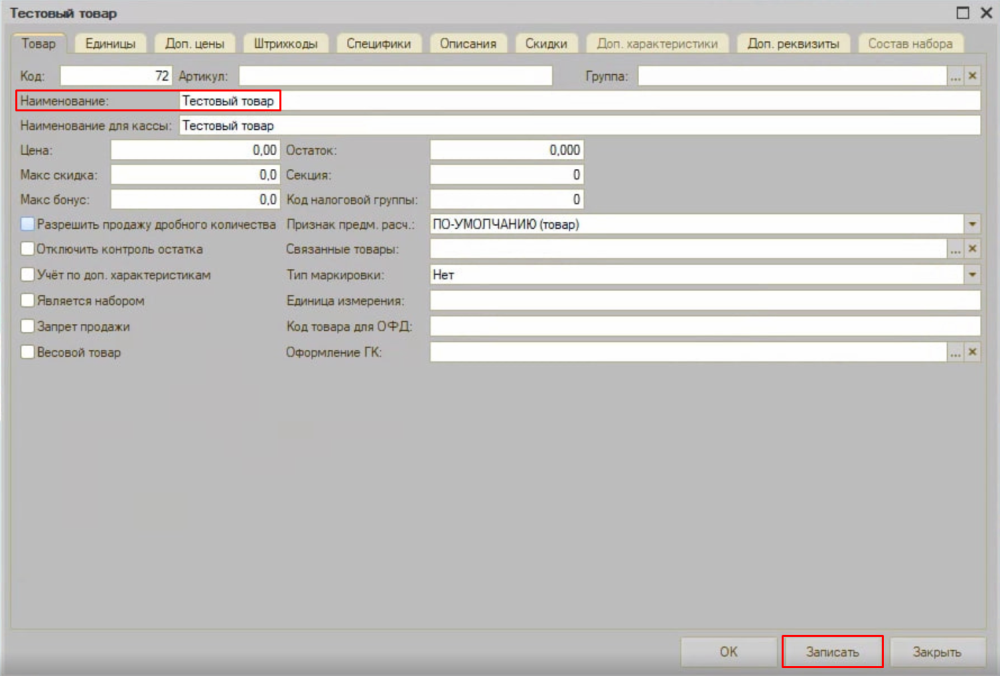Enable Разрешить продажу дробного количества checkbox
Image resolution: width=1000 pixels, height=676 pixels.
click(x=28, y=225)
